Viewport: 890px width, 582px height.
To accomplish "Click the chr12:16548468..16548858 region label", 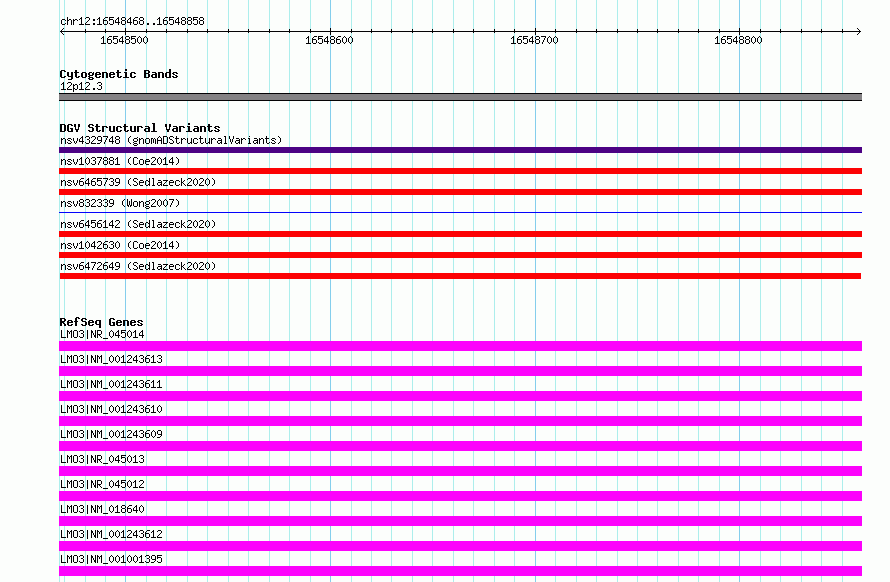I will click(x=132, y=22).
